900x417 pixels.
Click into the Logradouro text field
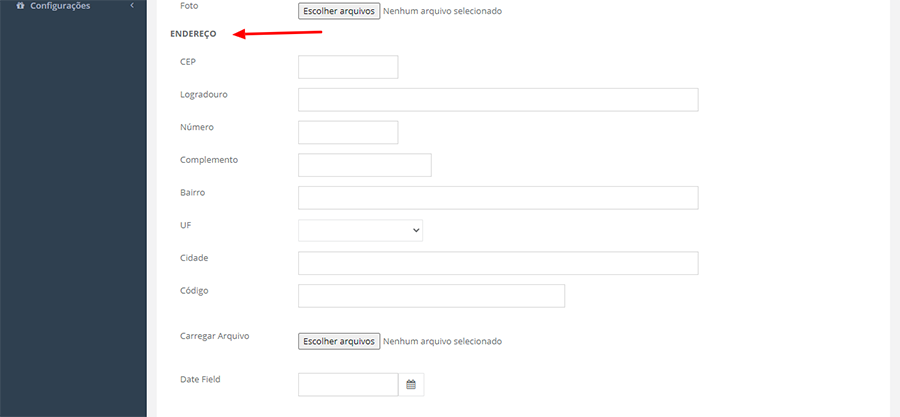pyautogui.click(x=497, y=99)
